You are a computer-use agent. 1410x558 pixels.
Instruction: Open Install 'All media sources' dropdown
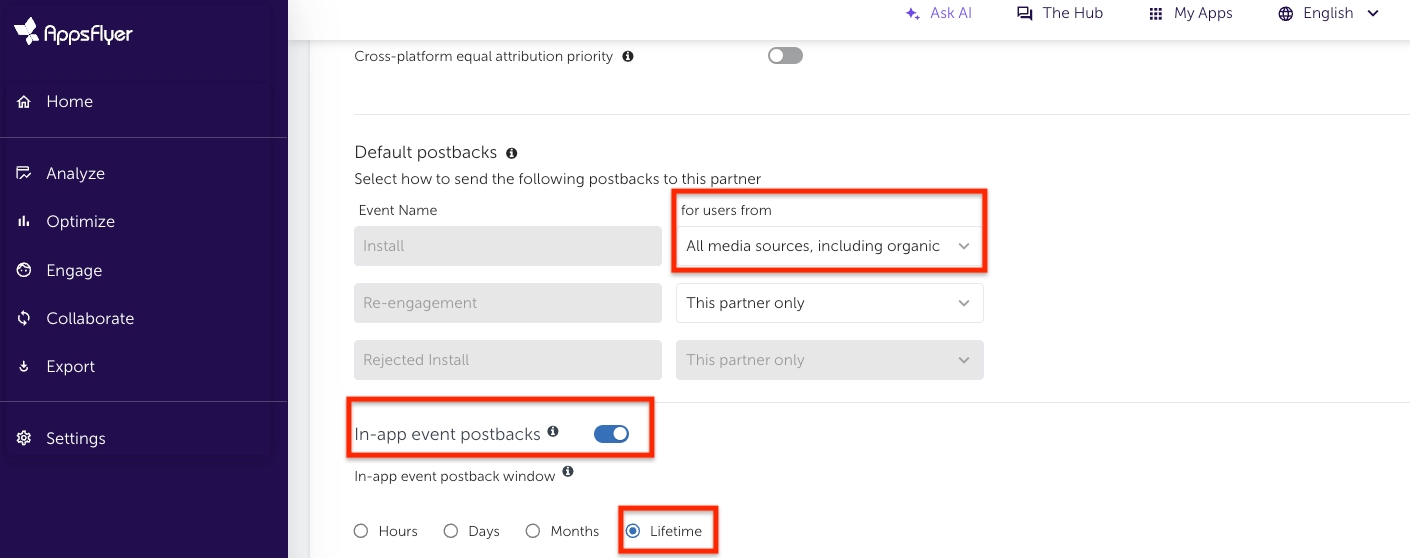829,246
